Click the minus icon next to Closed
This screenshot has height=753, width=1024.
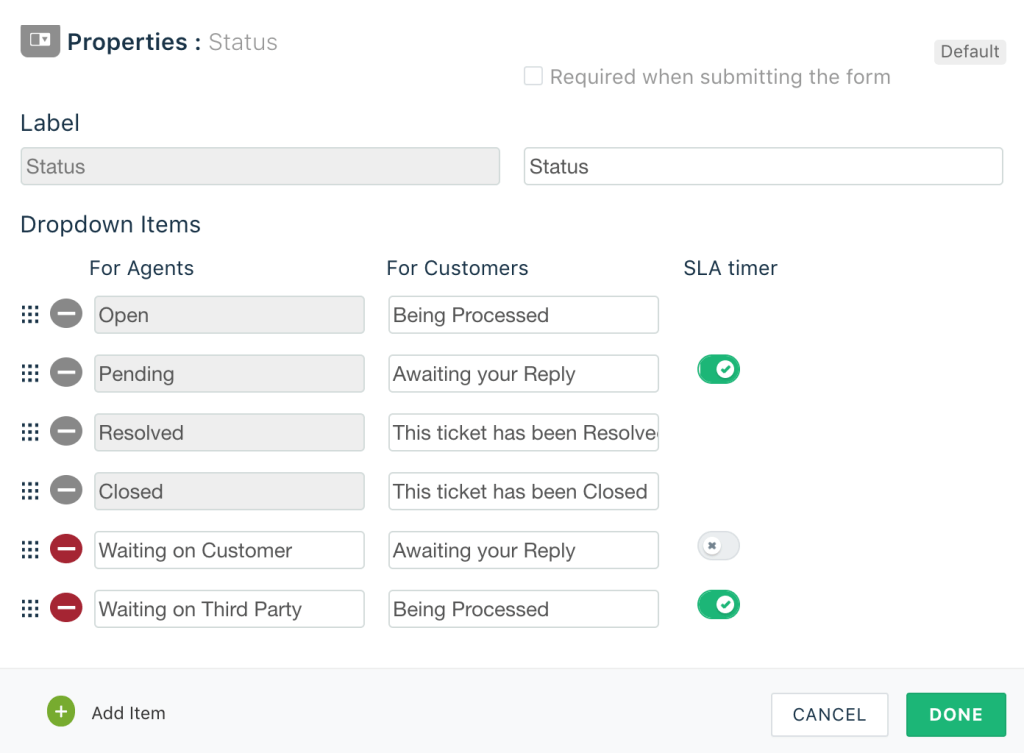point(65,490)
